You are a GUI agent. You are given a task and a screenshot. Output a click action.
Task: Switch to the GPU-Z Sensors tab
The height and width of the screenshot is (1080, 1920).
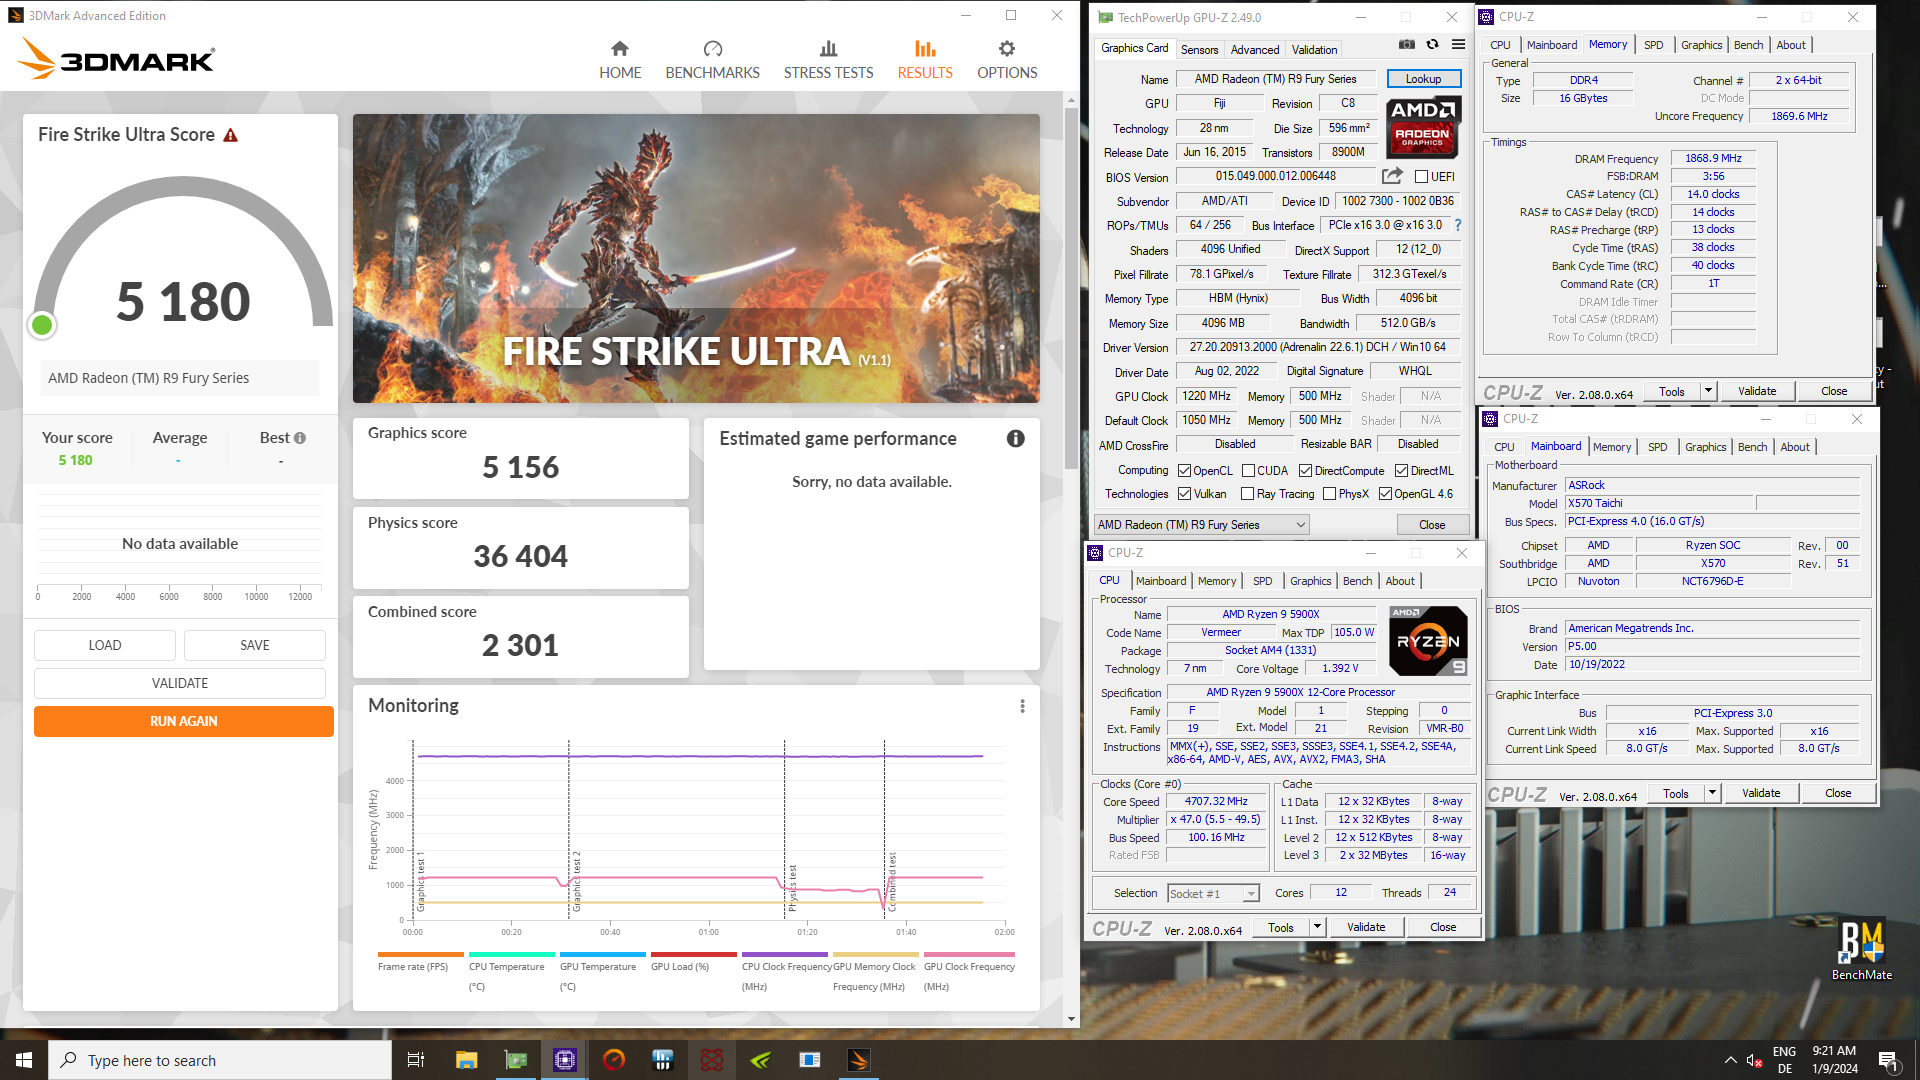point(1199,49)
